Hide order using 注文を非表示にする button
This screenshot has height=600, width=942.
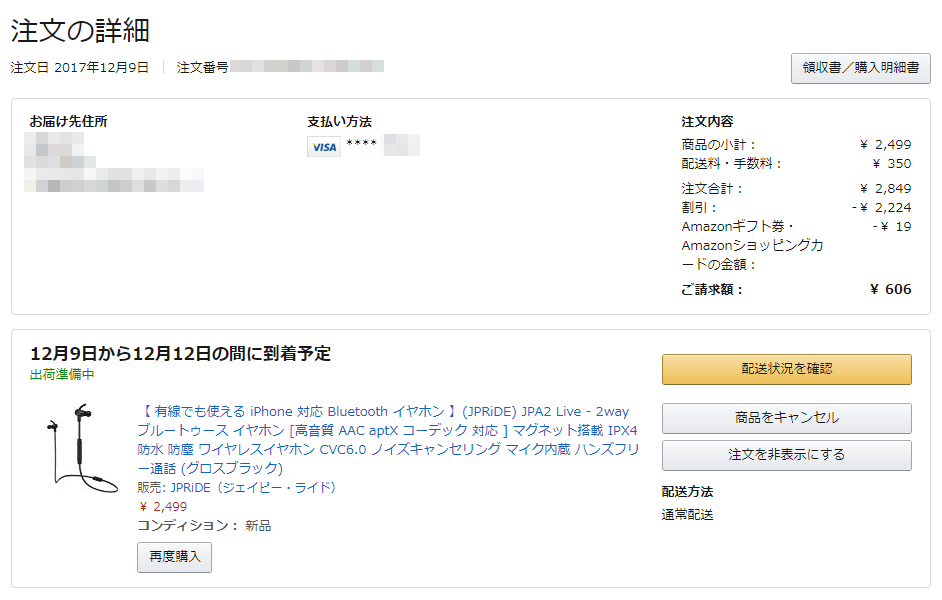tap(786, 455)
